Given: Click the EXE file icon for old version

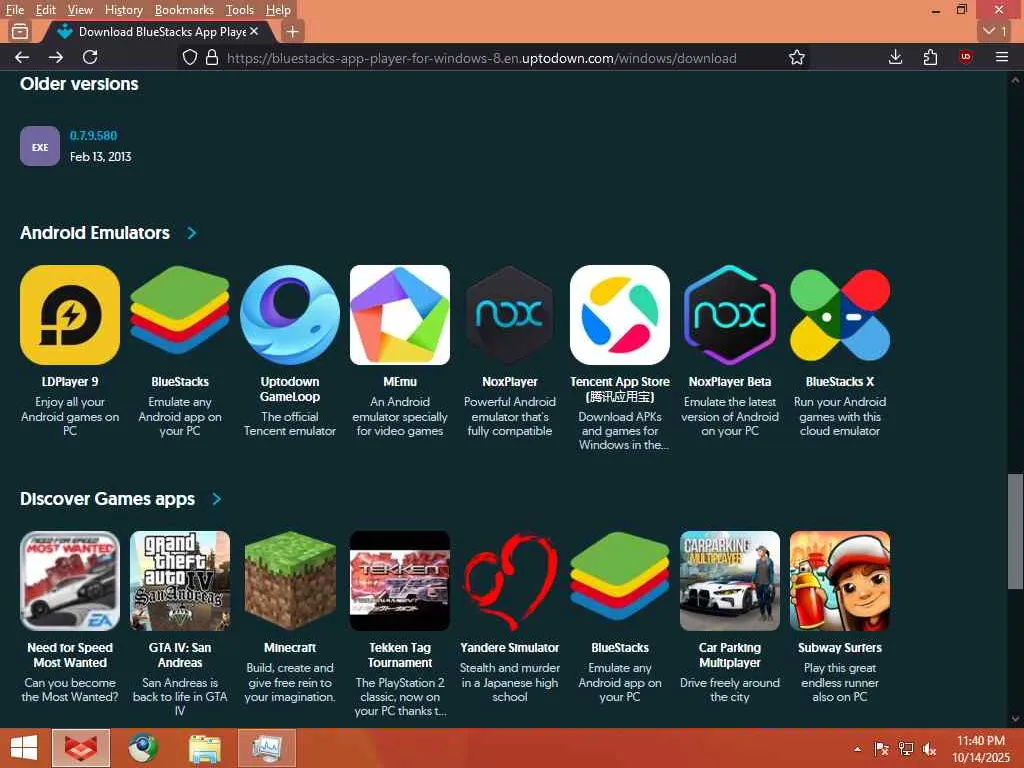Looking at the screenshot, I should (x=40, y=146).
